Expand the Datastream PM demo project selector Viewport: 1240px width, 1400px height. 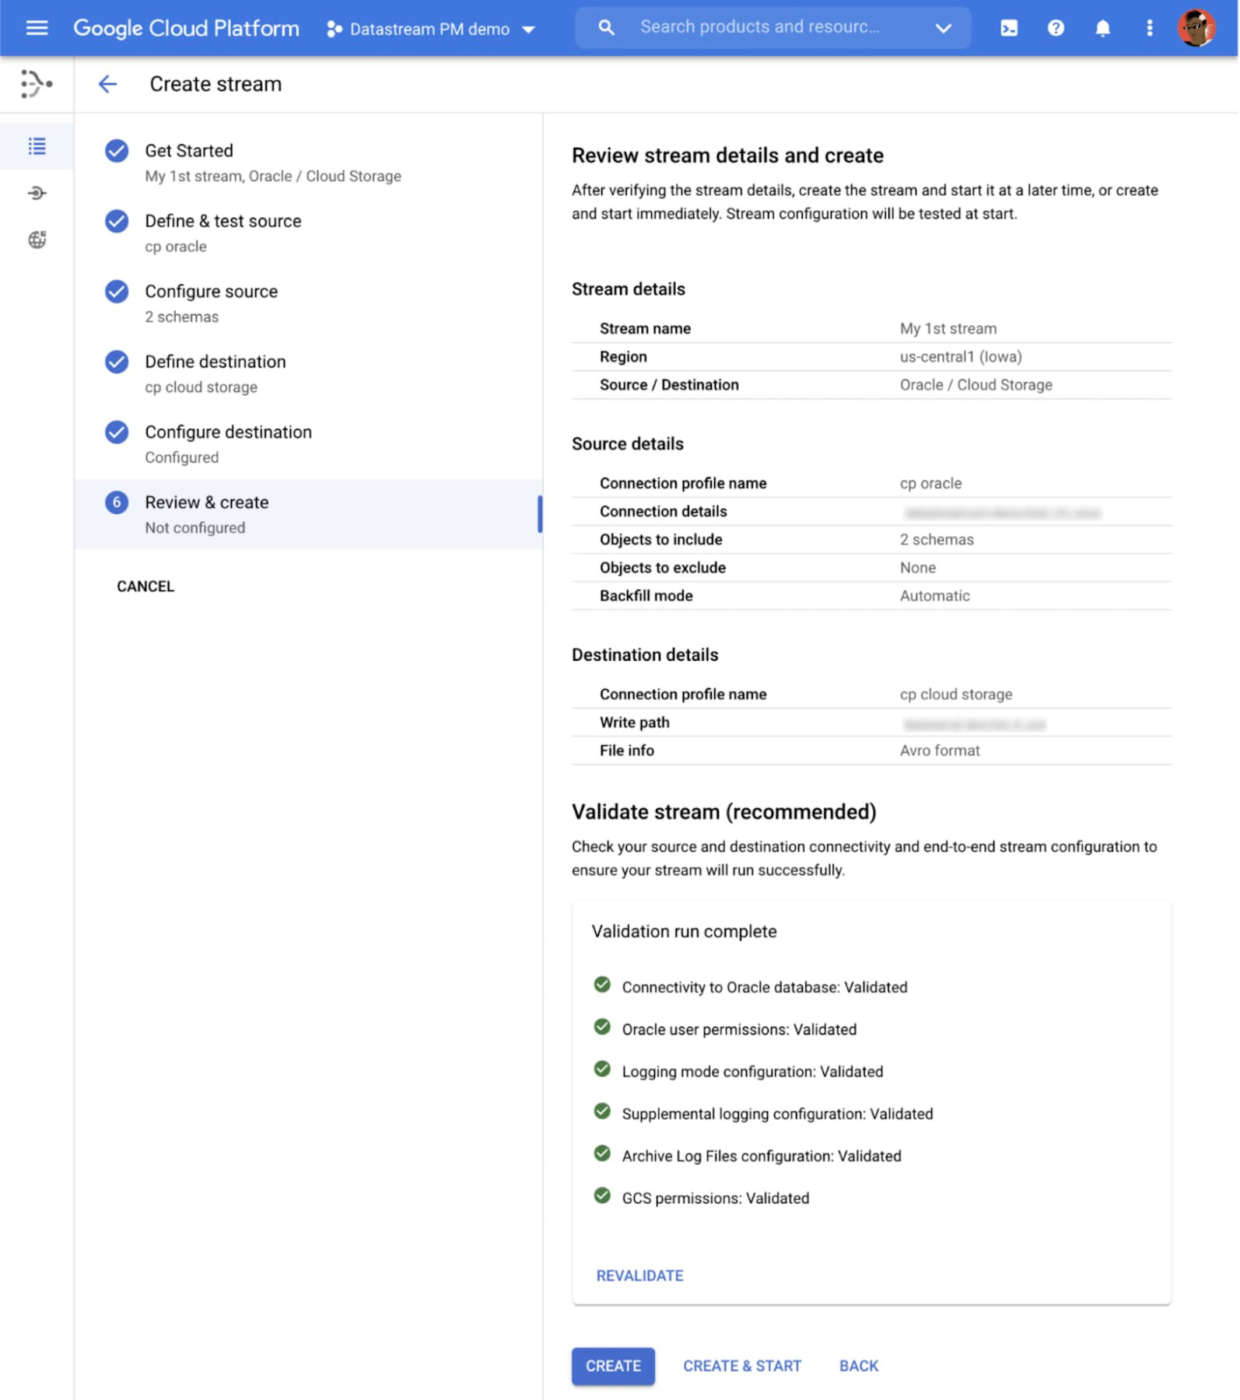pos(431,29)
